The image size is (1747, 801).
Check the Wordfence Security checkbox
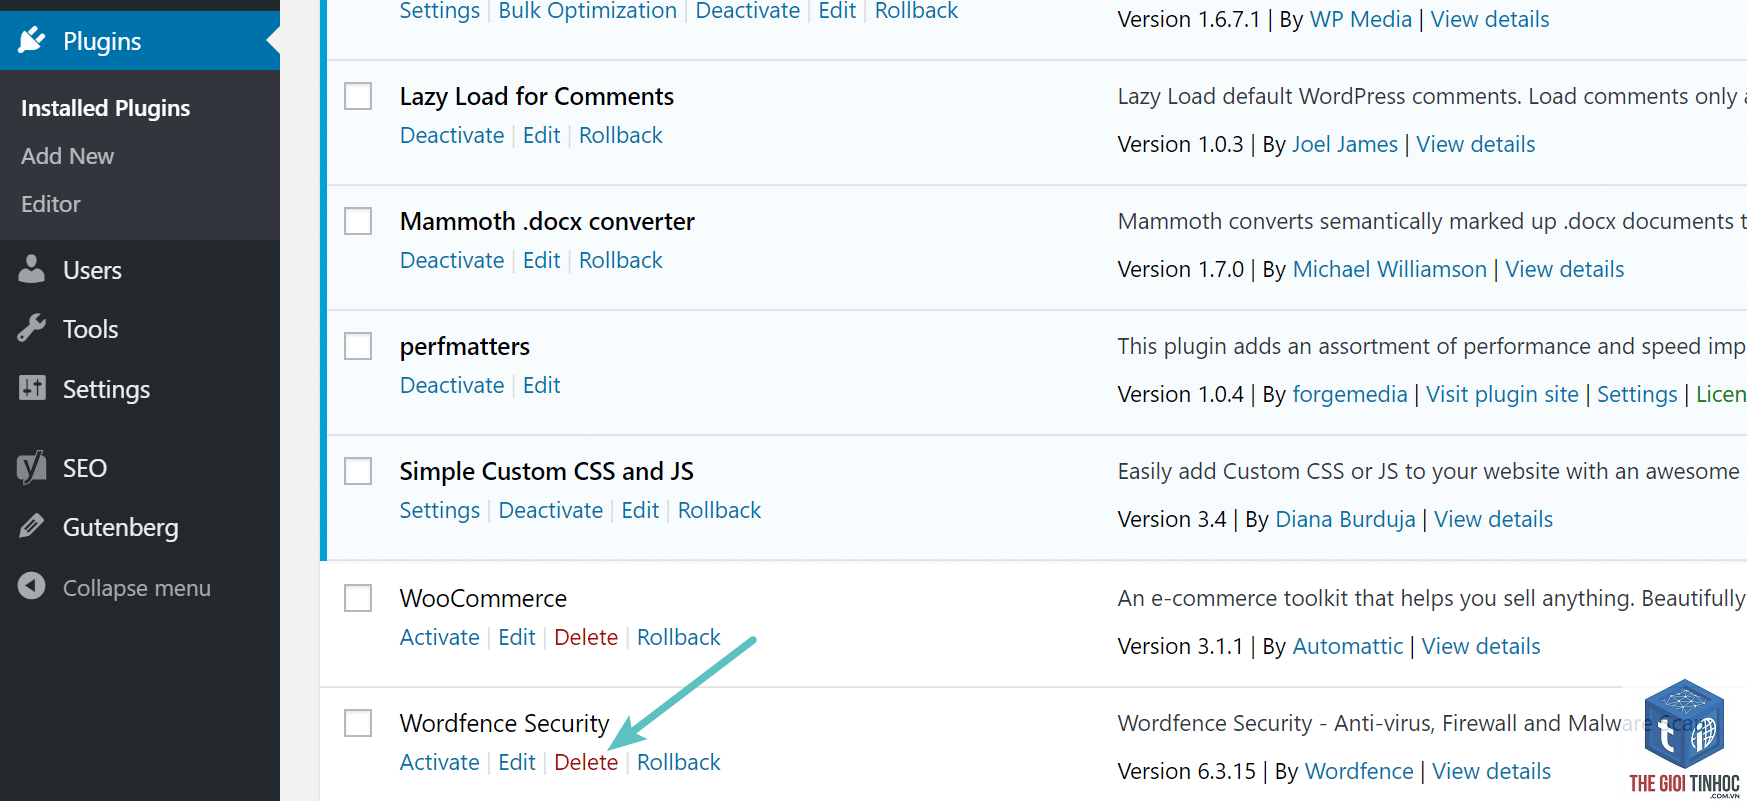tap(358, 723)
